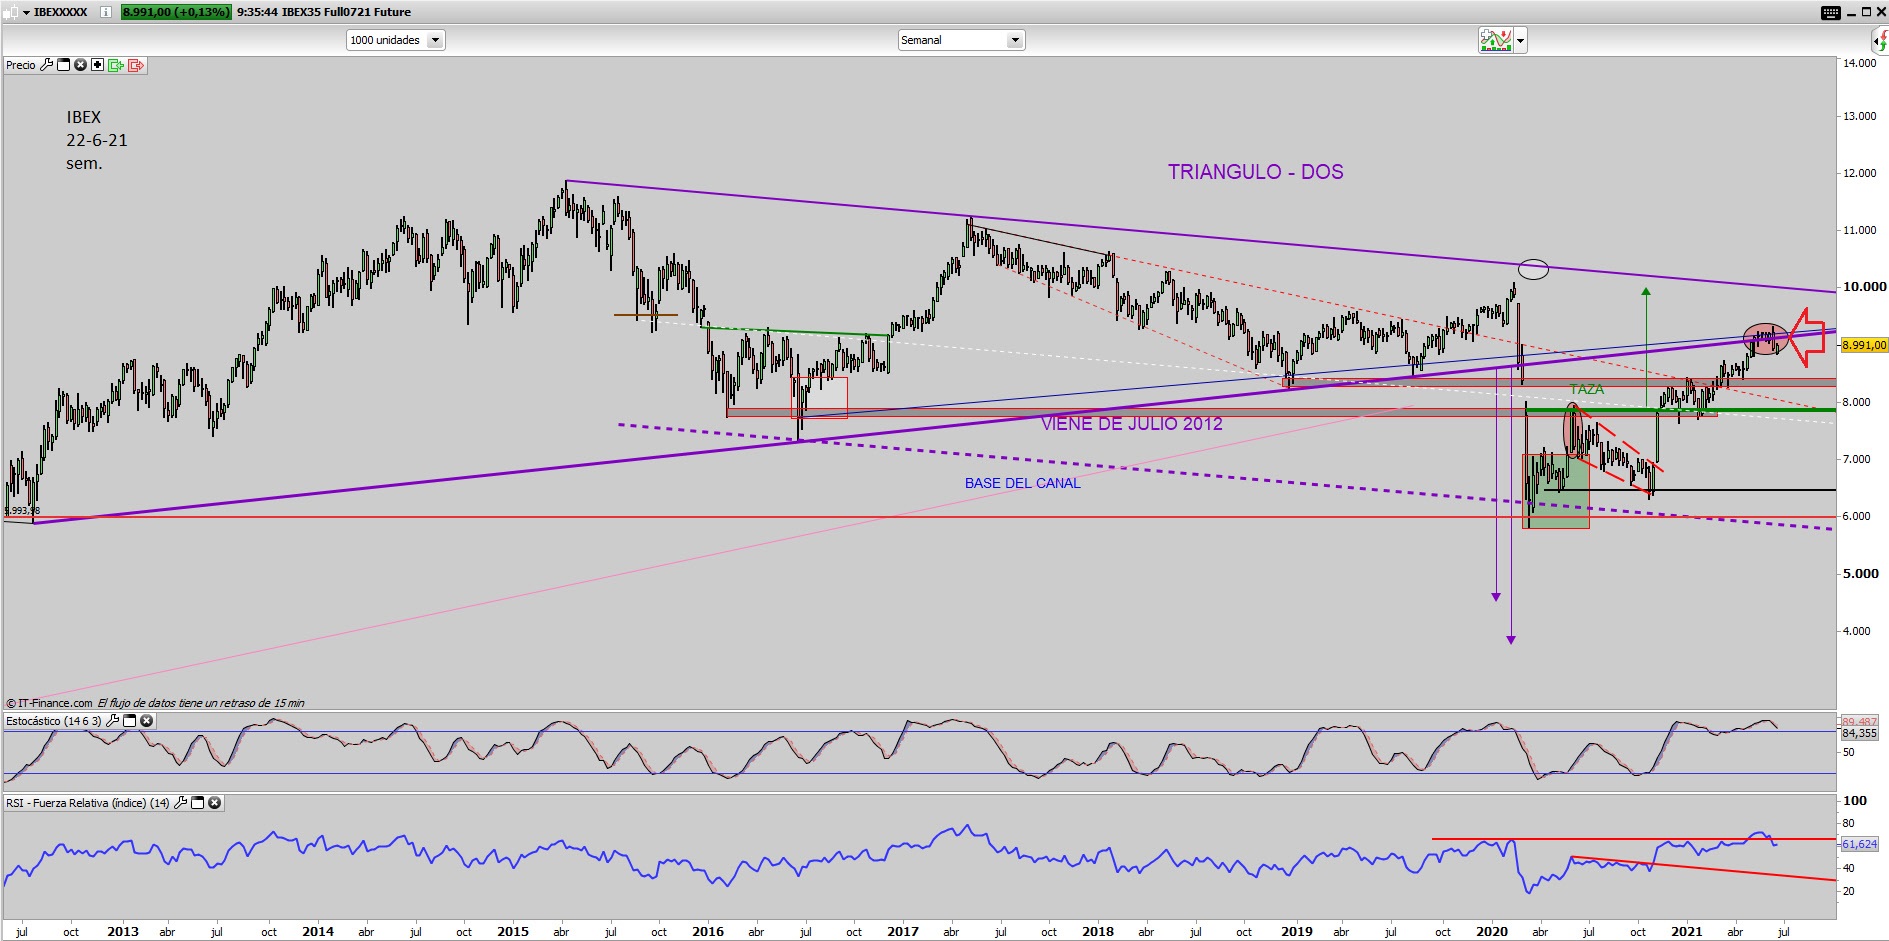Click the Precio panel plus icon
Viewport: 1889px width, 941px height.
tap(97, 65)
